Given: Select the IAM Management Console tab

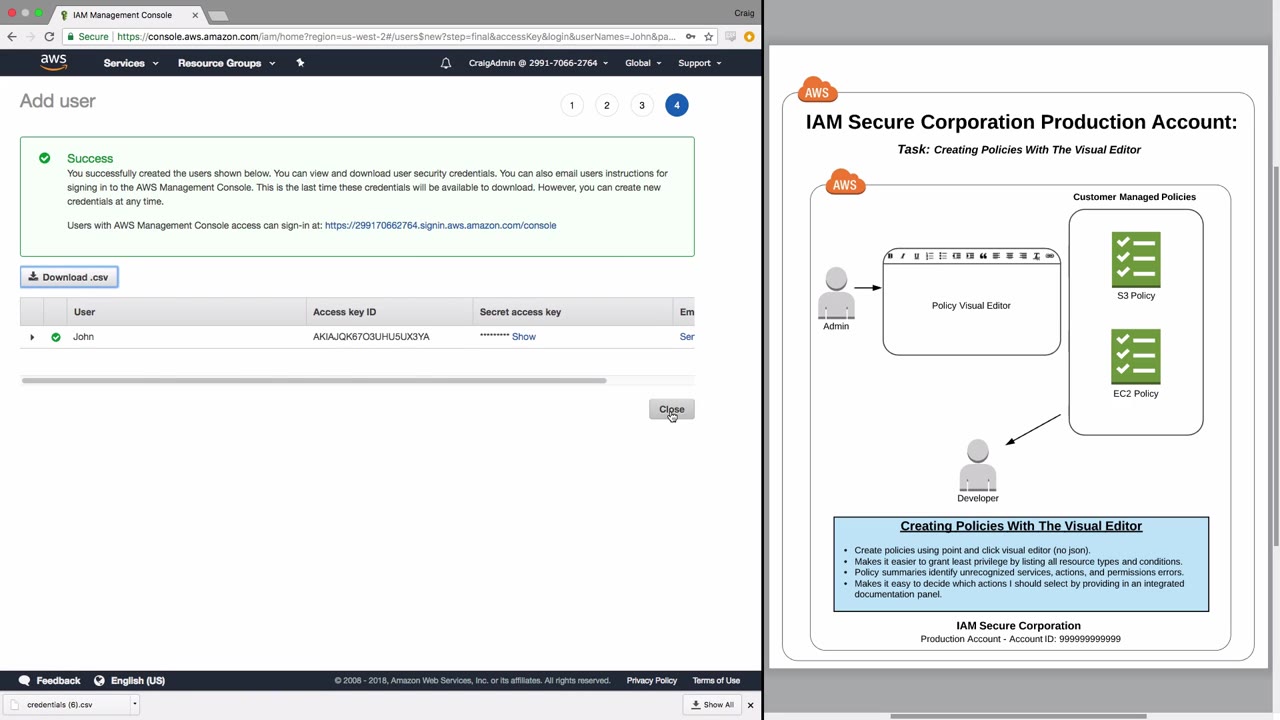Looking at the screenshot, I should [x=127, y=15].
